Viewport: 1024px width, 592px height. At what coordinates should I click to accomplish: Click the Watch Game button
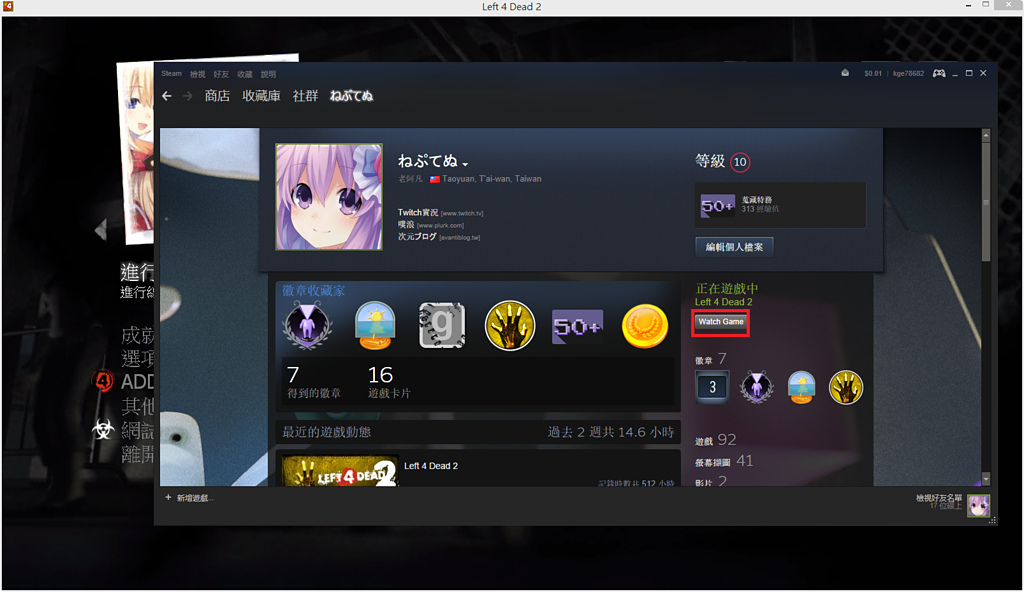[721, 321]
